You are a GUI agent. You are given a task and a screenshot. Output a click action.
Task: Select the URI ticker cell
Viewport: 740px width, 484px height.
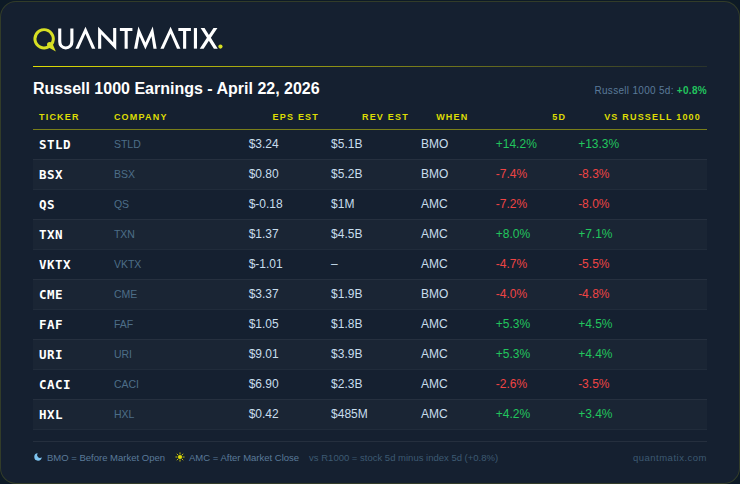51,355
